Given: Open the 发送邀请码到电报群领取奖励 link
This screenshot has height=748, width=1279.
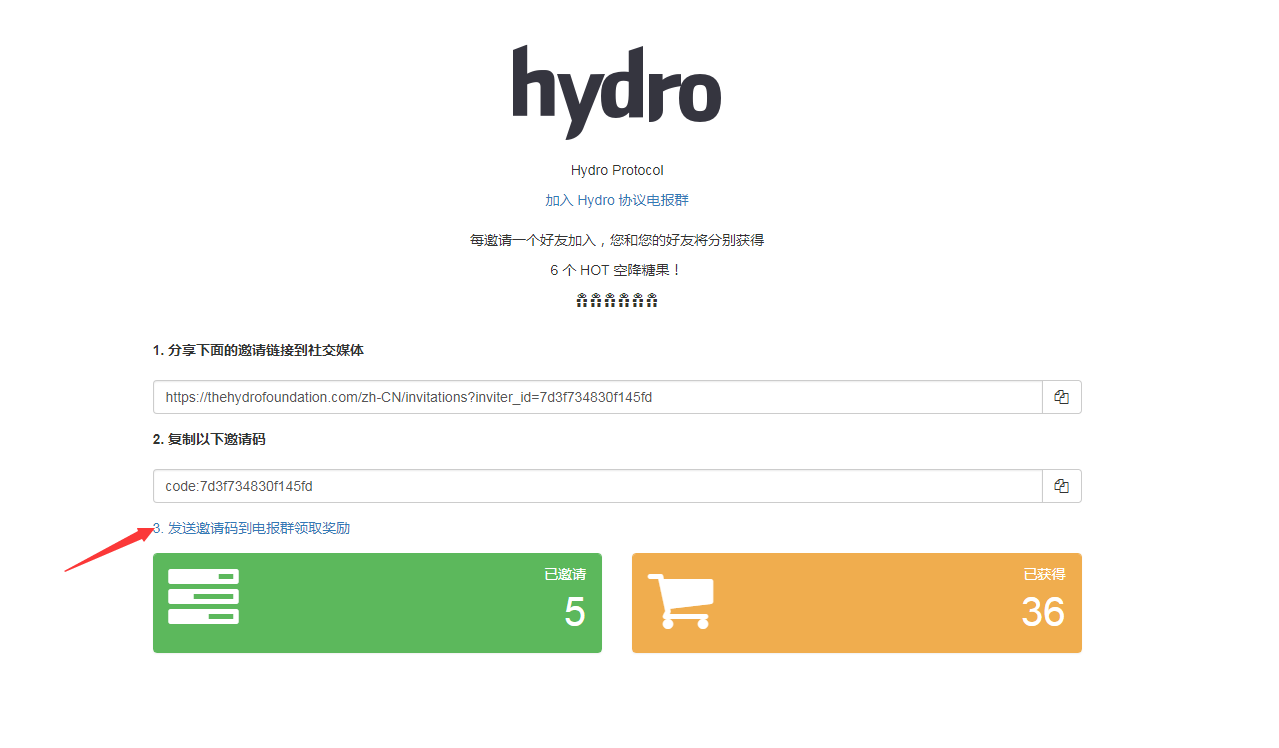Looking at the screenshot, I should [252, 528].
